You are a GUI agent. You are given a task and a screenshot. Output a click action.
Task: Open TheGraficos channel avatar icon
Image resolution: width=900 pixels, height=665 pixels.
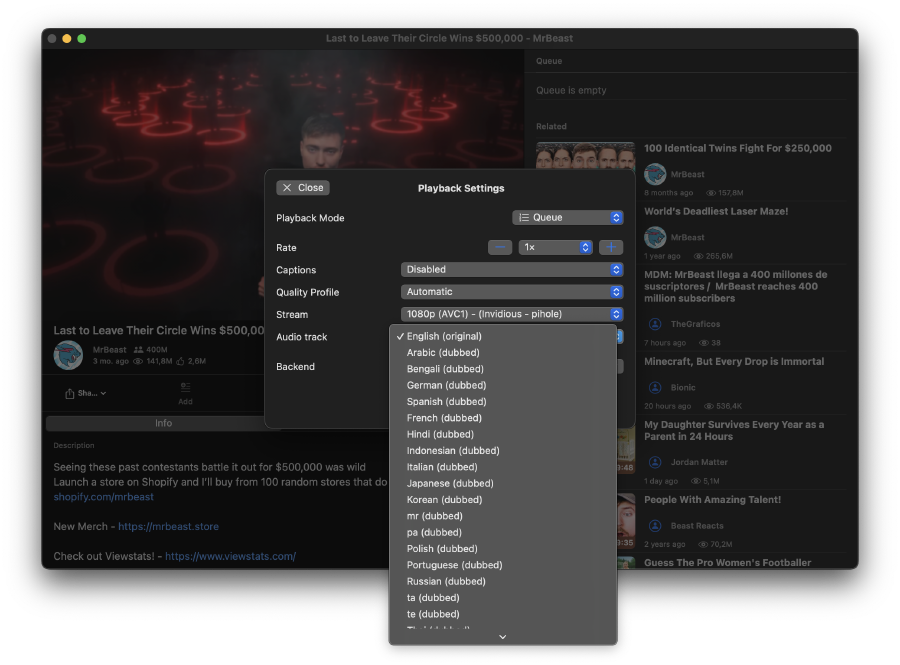point(655,324)
